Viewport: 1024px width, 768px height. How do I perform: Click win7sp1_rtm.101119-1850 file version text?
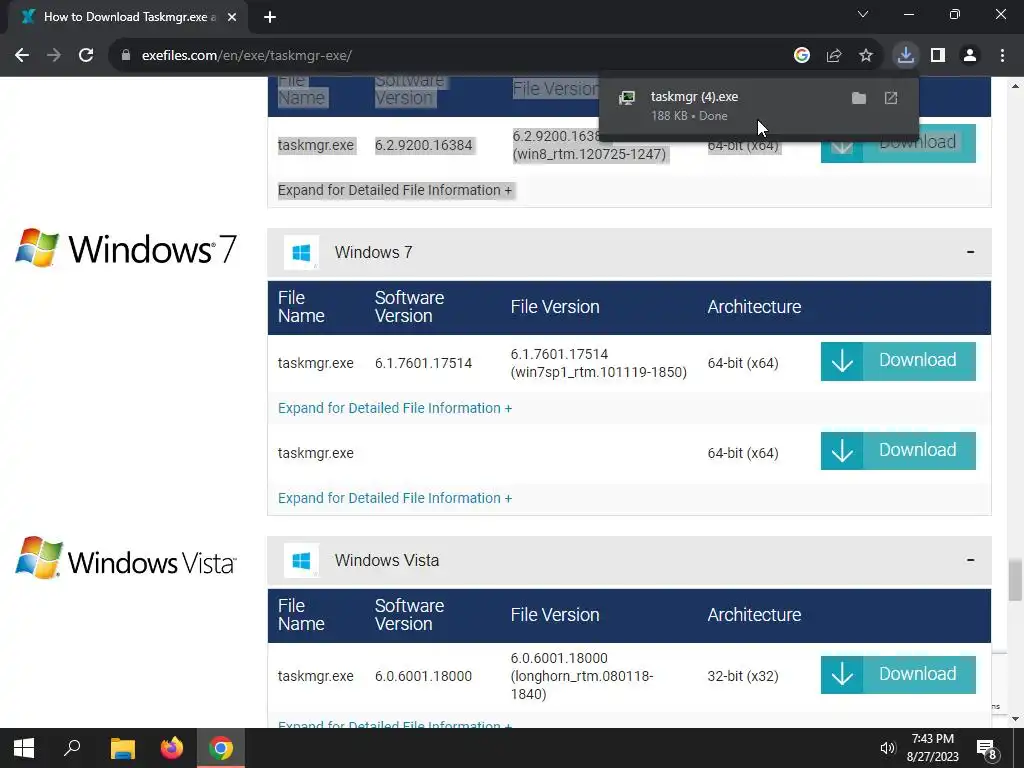pyautogui.click(x=598, y=372)
